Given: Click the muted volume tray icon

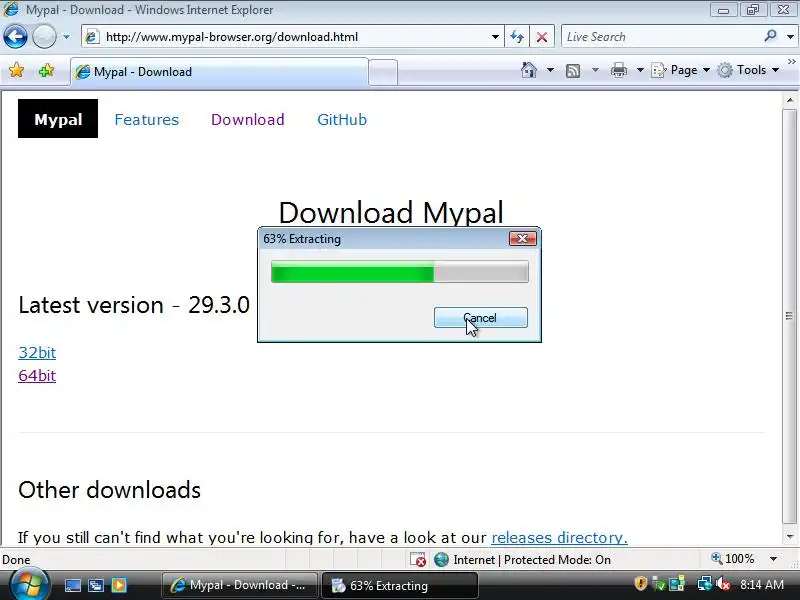Looking at the screenshot, I should 723,584.
